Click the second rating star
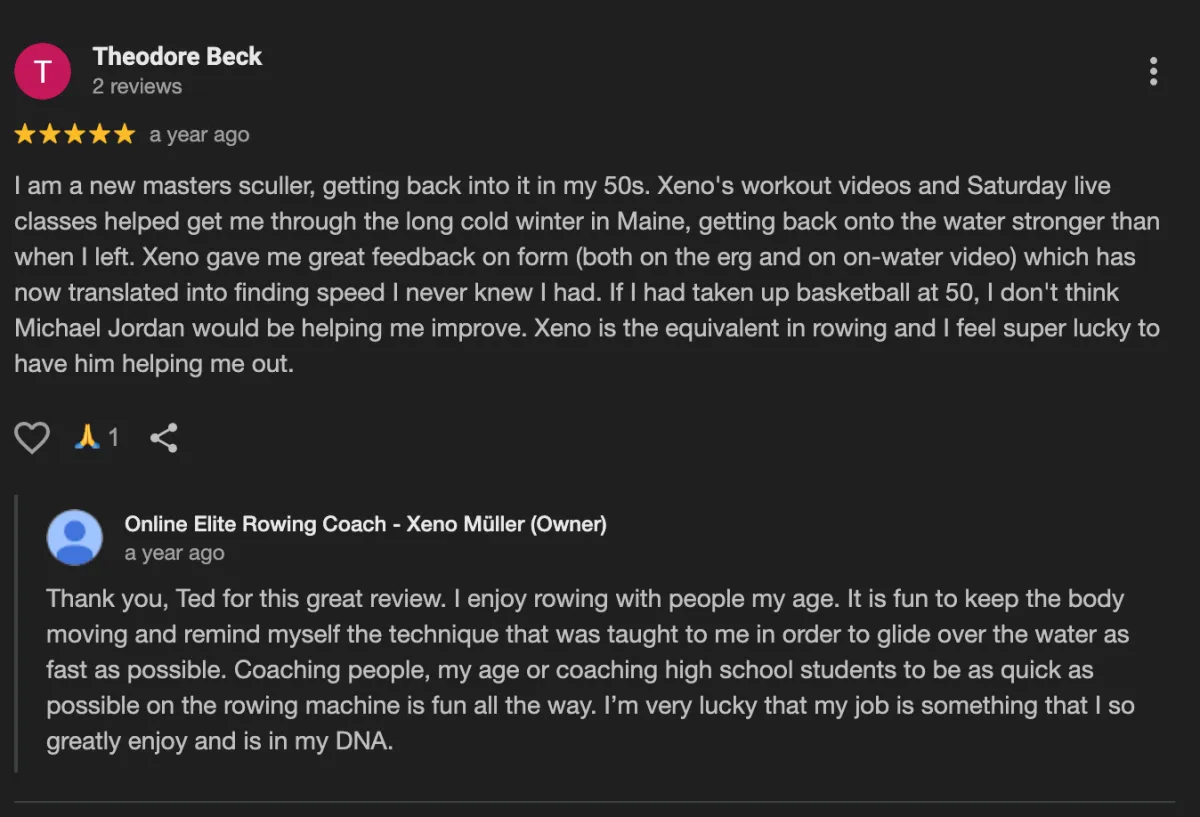The image size is (1200, 817). pyautogui.click(x=50, y=134)
